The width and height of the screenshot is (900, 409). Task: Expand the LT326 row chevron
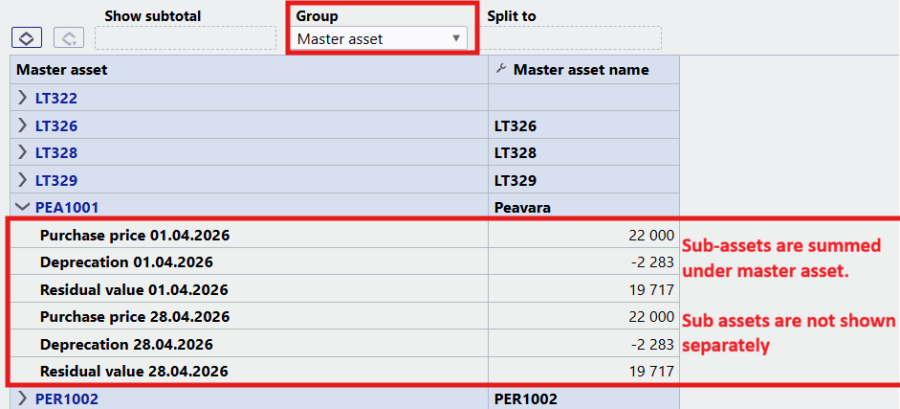click(22, 126)
